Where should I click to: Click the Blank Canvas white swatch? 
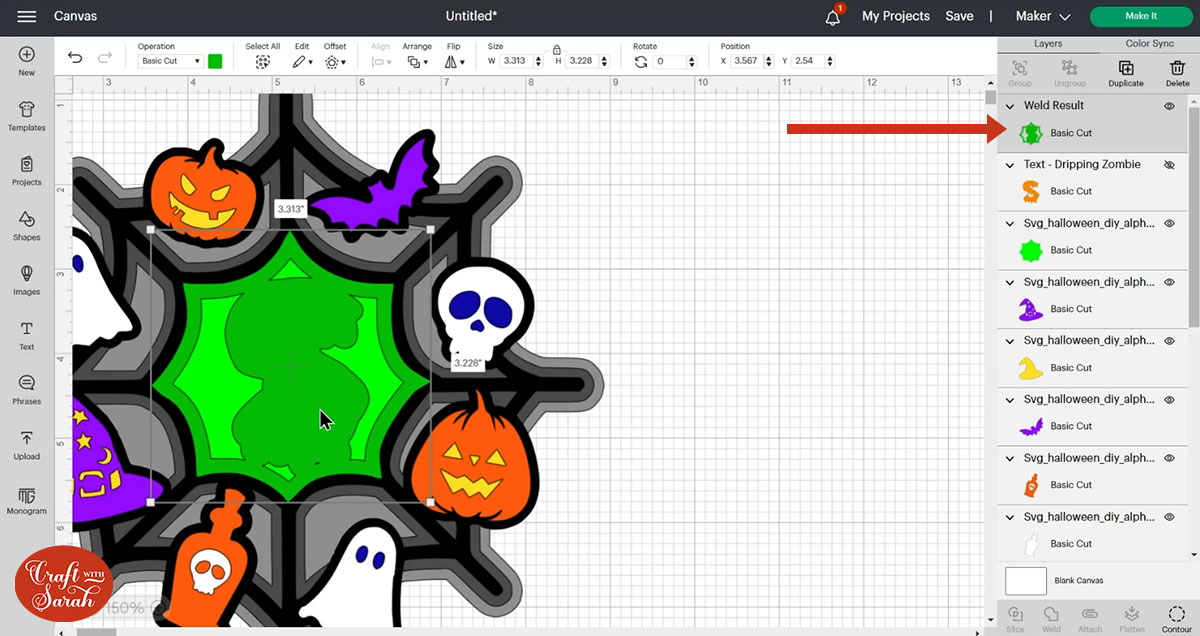coord(1026,581)
